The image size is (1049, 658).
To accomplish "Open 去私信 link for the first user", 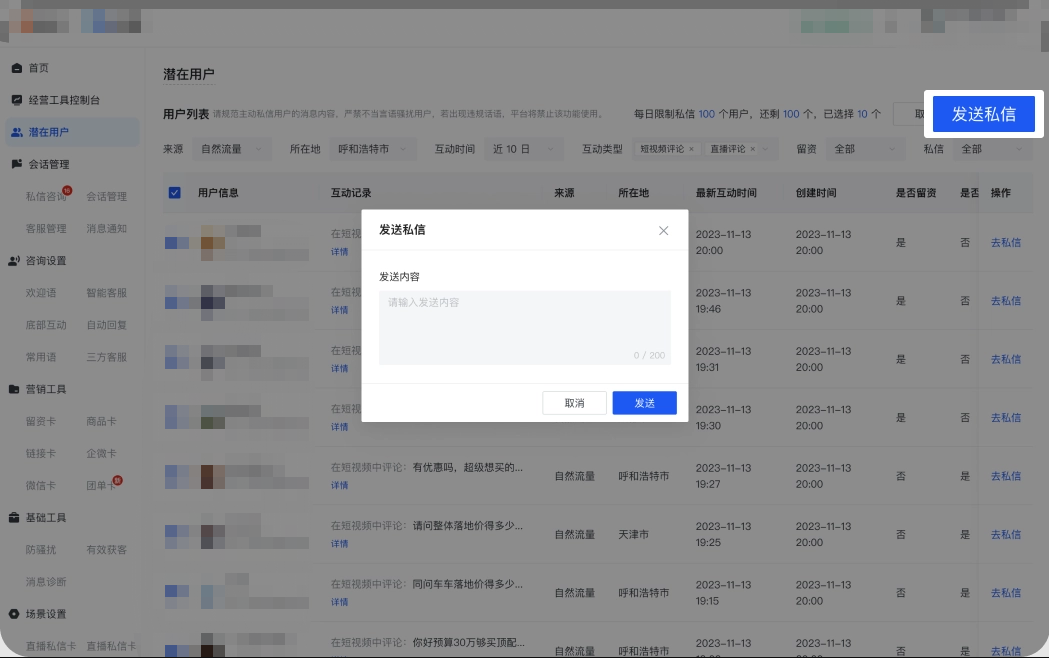I will [1004, 243].
